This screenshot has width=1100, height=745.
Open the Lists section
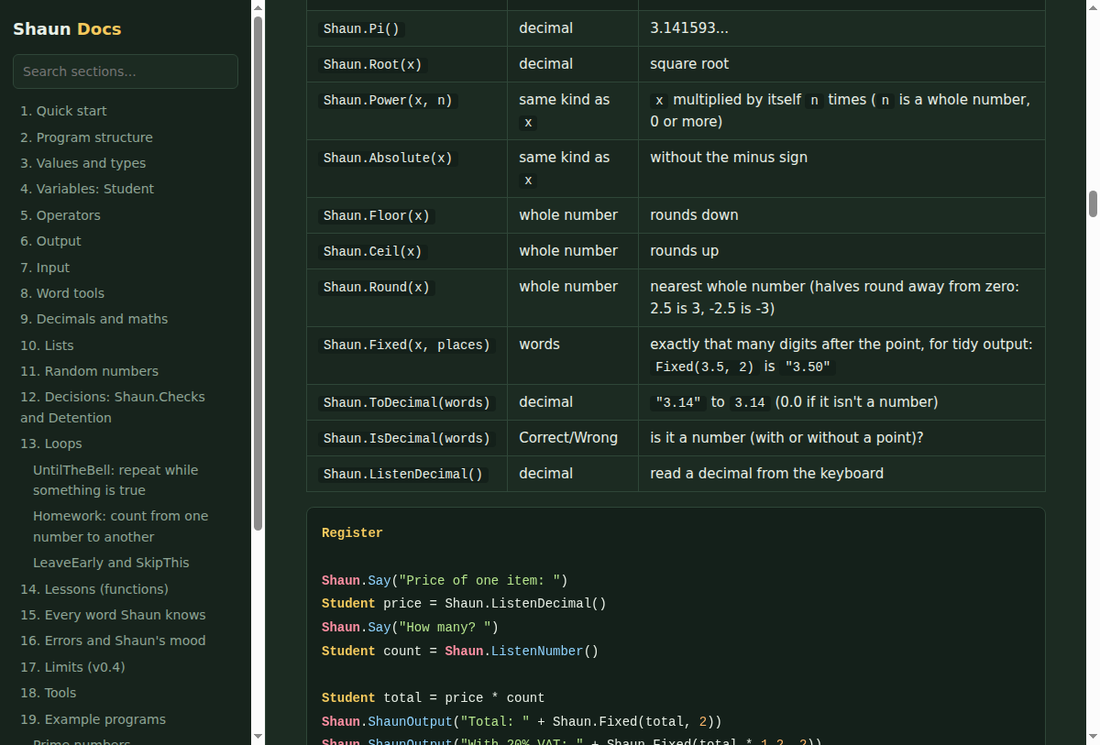pyautogui.click(x=47, y=345)
